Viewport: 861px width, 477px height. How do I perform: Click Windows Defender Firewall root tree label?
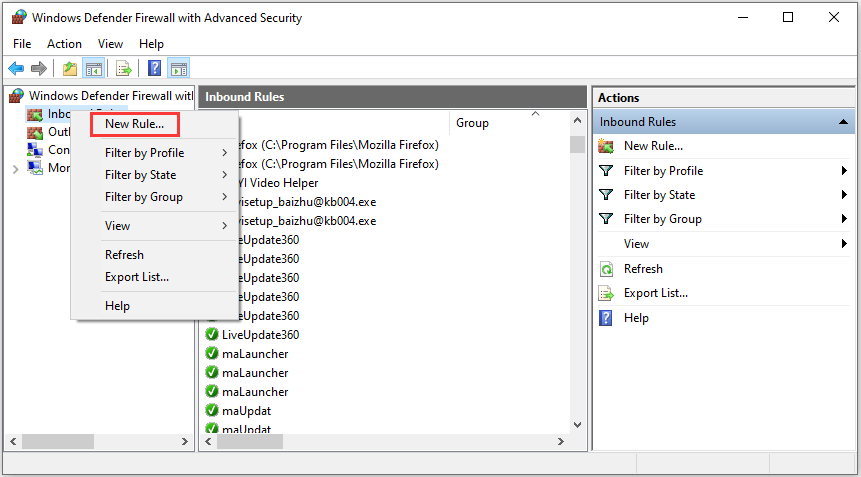pyautogui.click(x=111, y=96)
